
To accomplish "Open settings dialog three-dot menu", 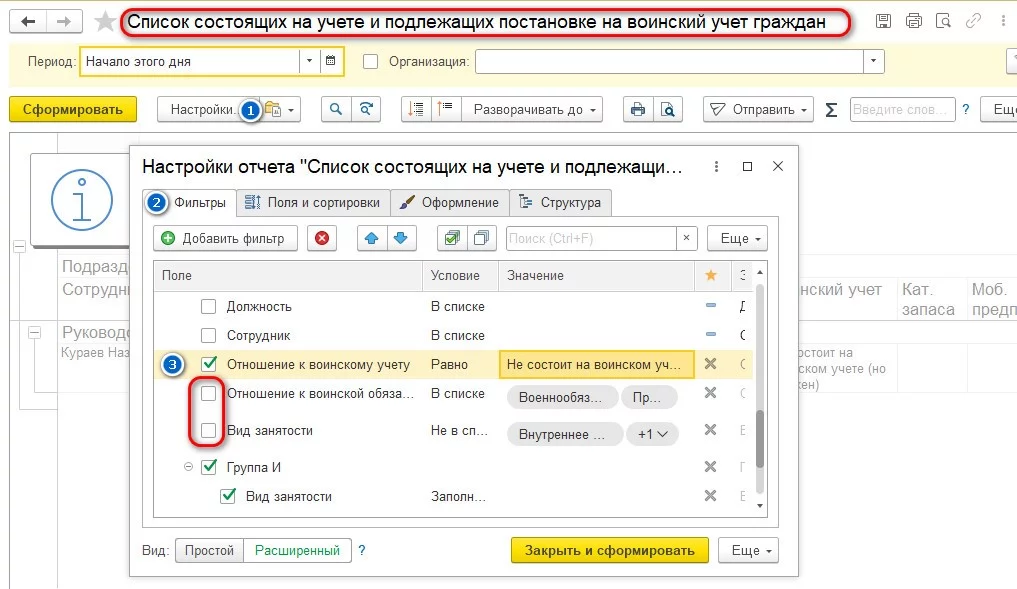I will 716,167.
